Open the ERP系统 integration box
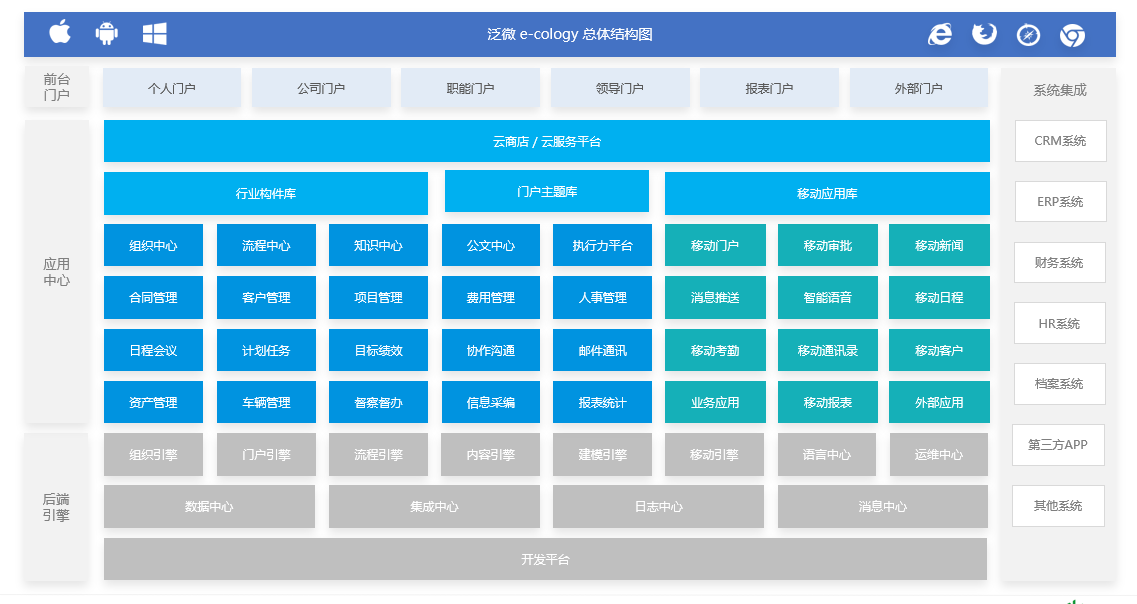This screenshot has height=604, width=1137. (1060, 202)
